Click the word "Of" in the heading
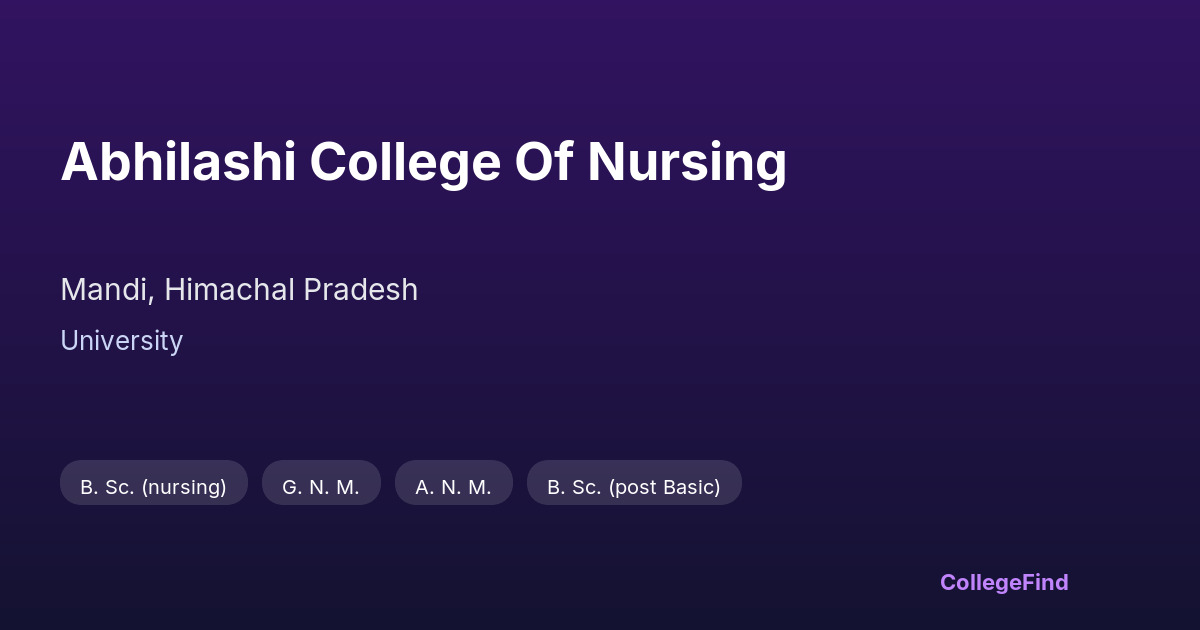Viewport: 1200px width, 630px height. pyautogui.click(x=543, y=162)
